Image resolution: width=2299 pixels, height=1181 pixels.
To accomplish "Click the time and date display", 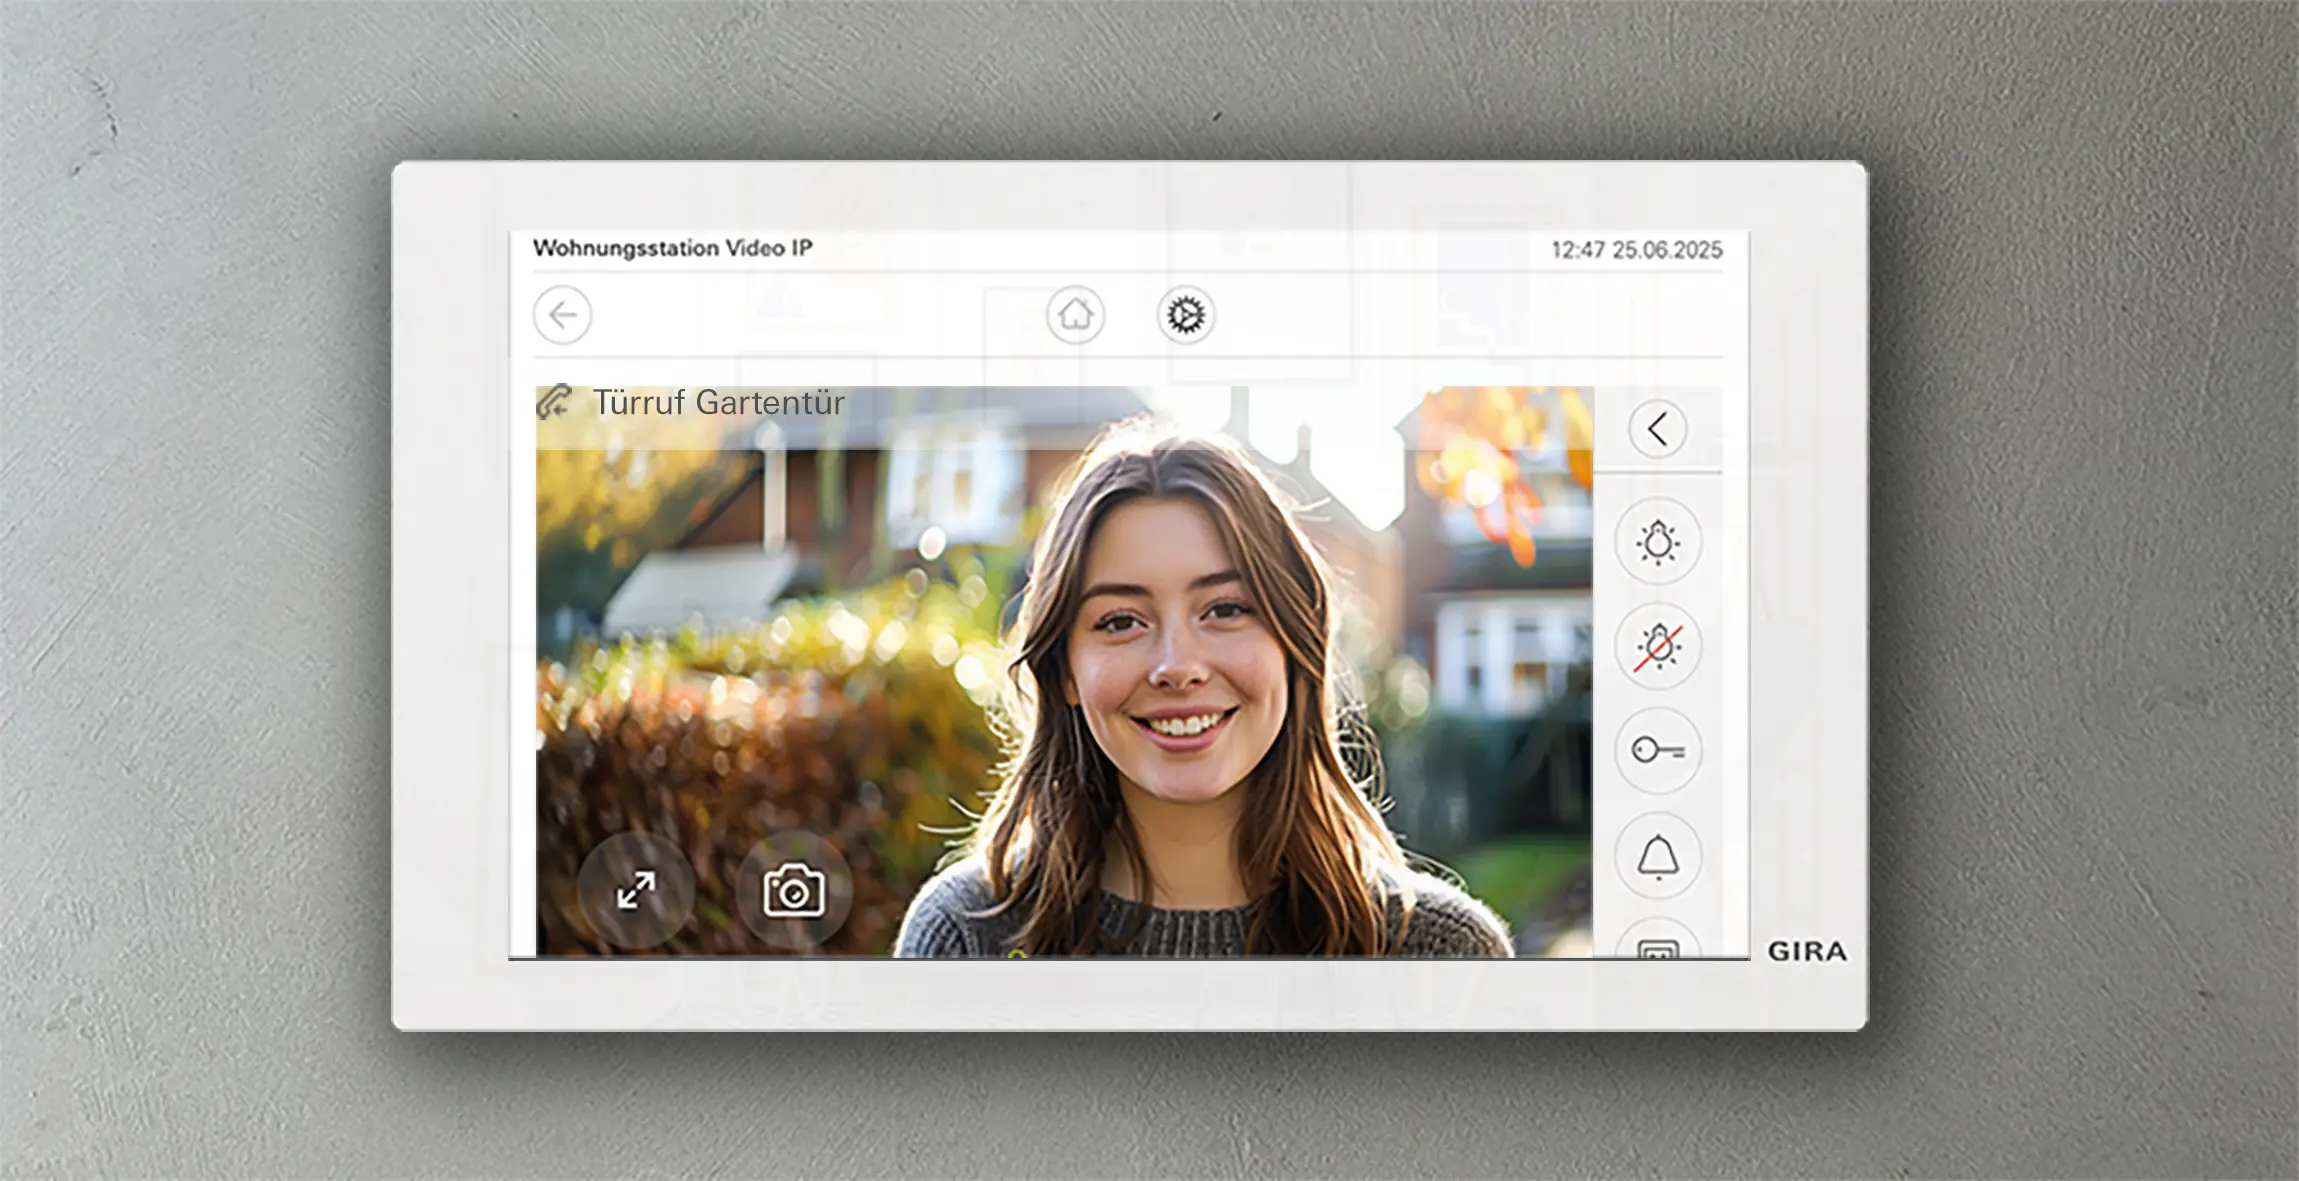I will point(1636,250).
